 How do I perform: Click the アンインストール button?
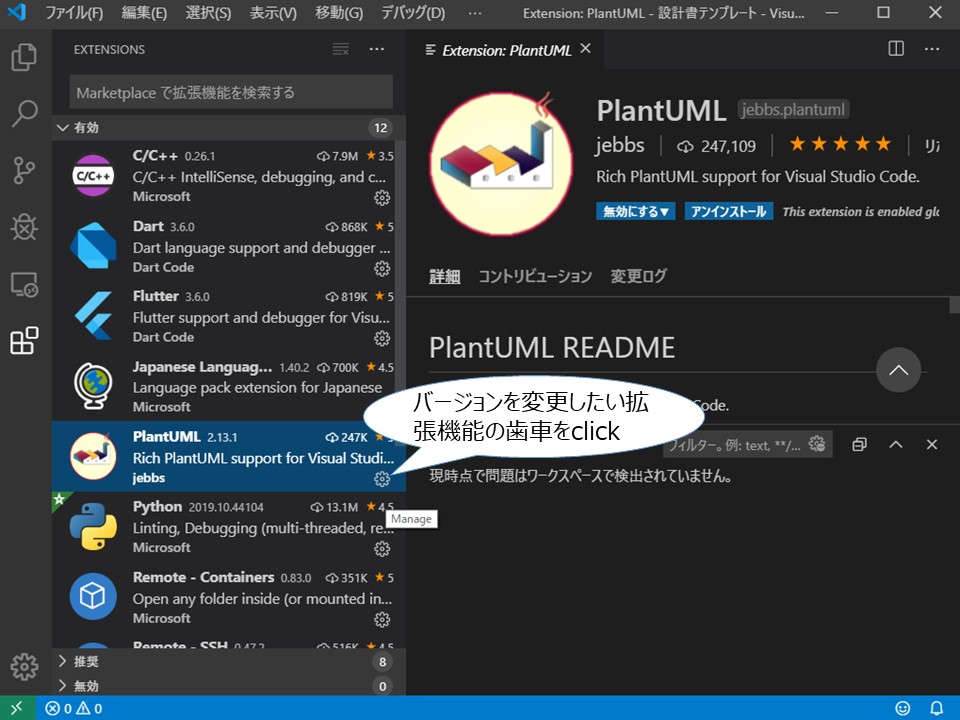click(x=729, y=211)
